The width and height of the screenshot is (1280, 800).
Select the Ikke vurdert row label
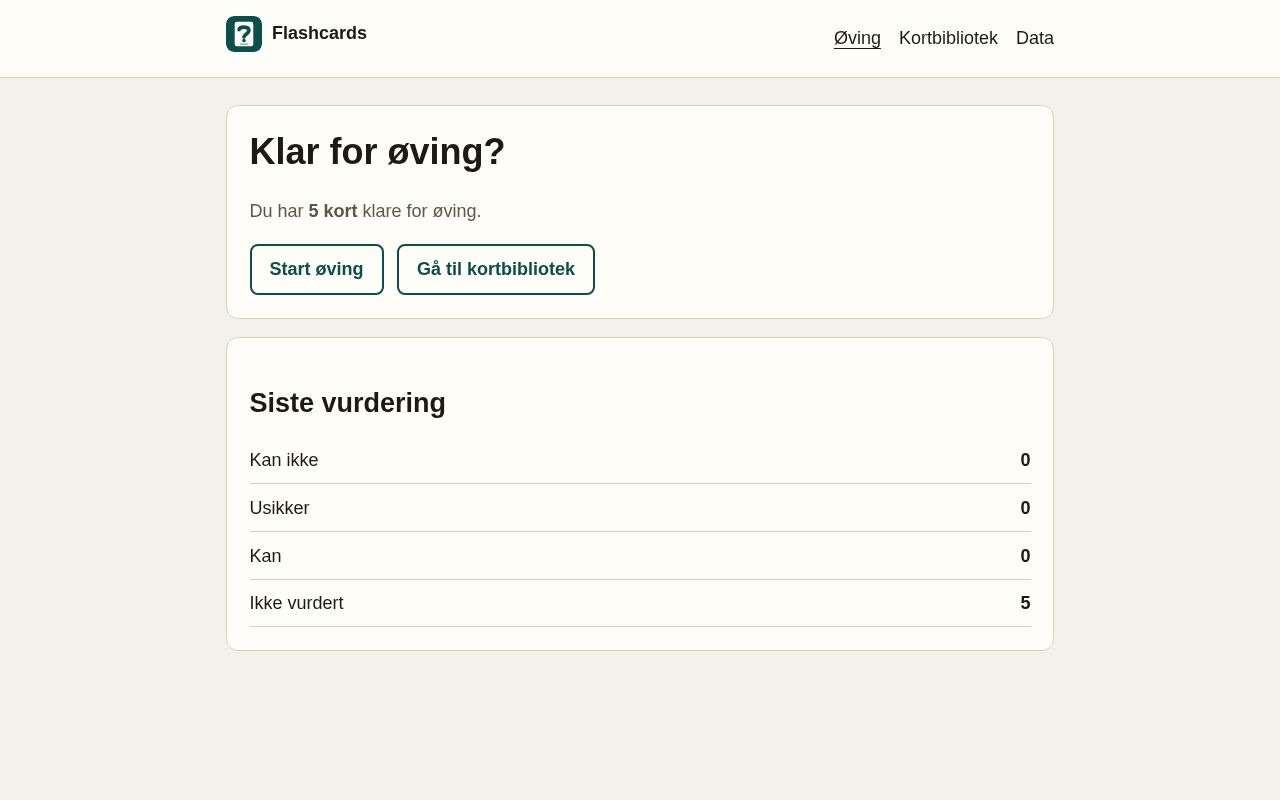(297, 603)
